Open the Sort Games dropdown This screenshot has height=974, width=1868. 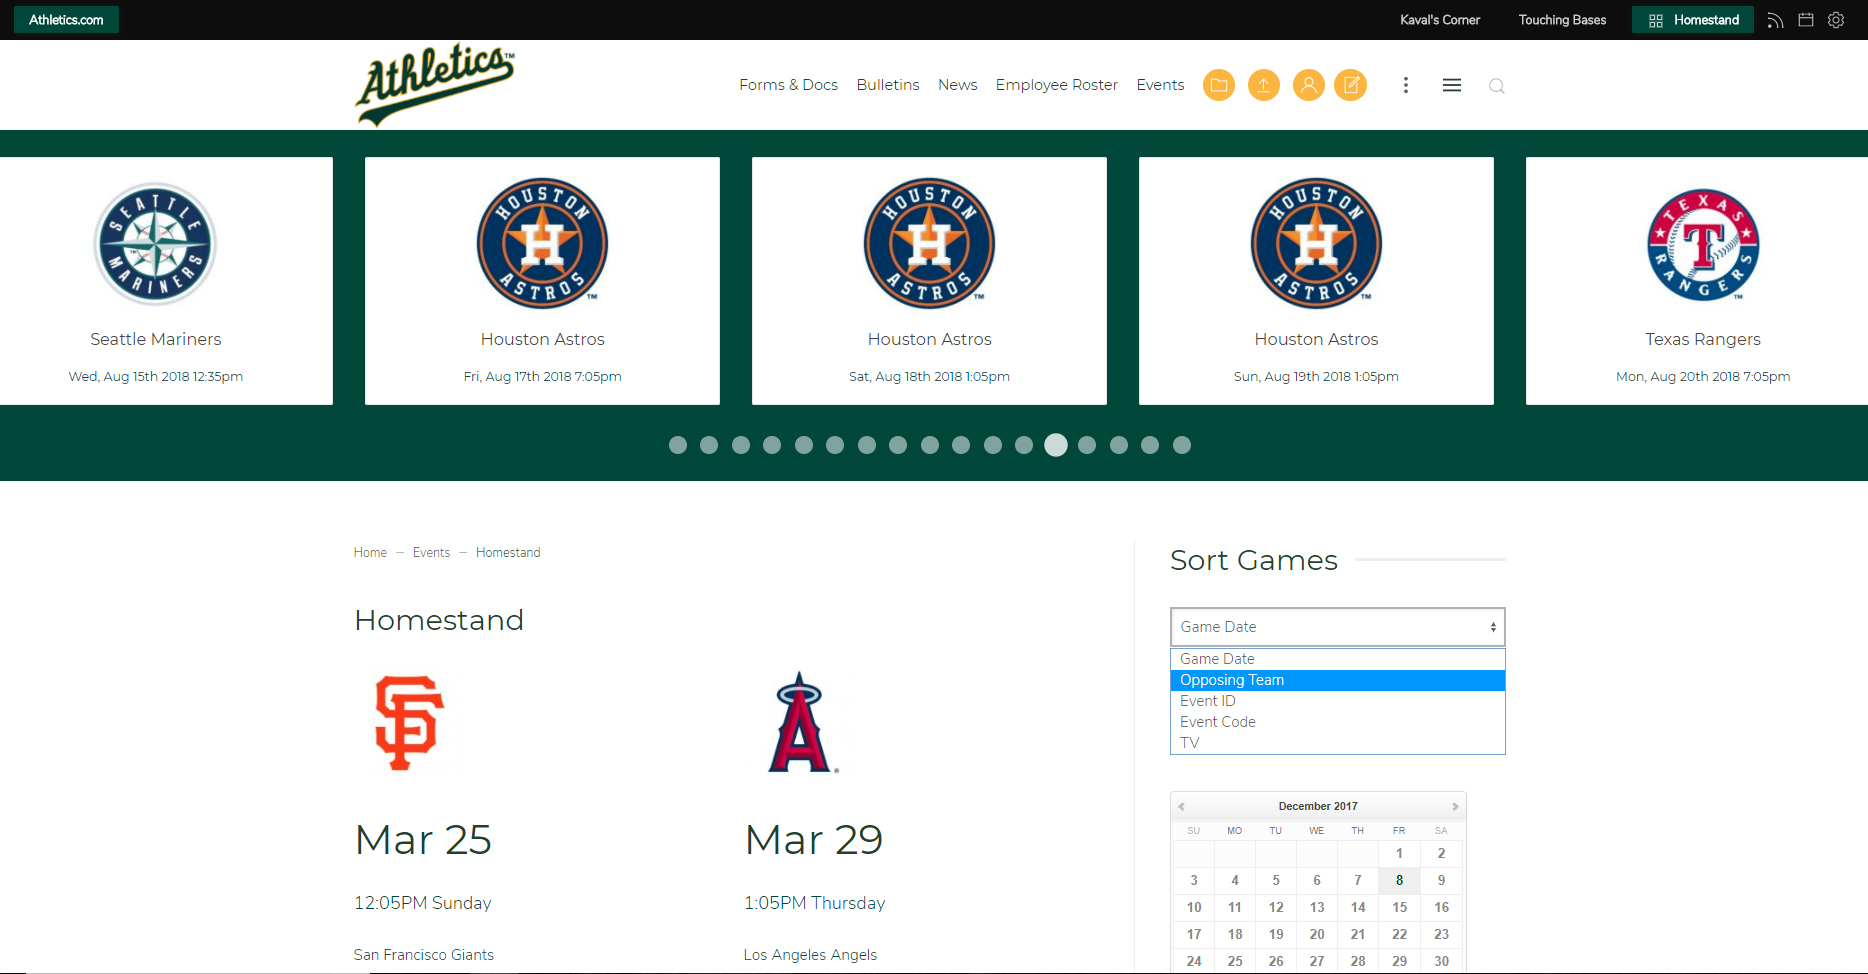(1337, 627)
